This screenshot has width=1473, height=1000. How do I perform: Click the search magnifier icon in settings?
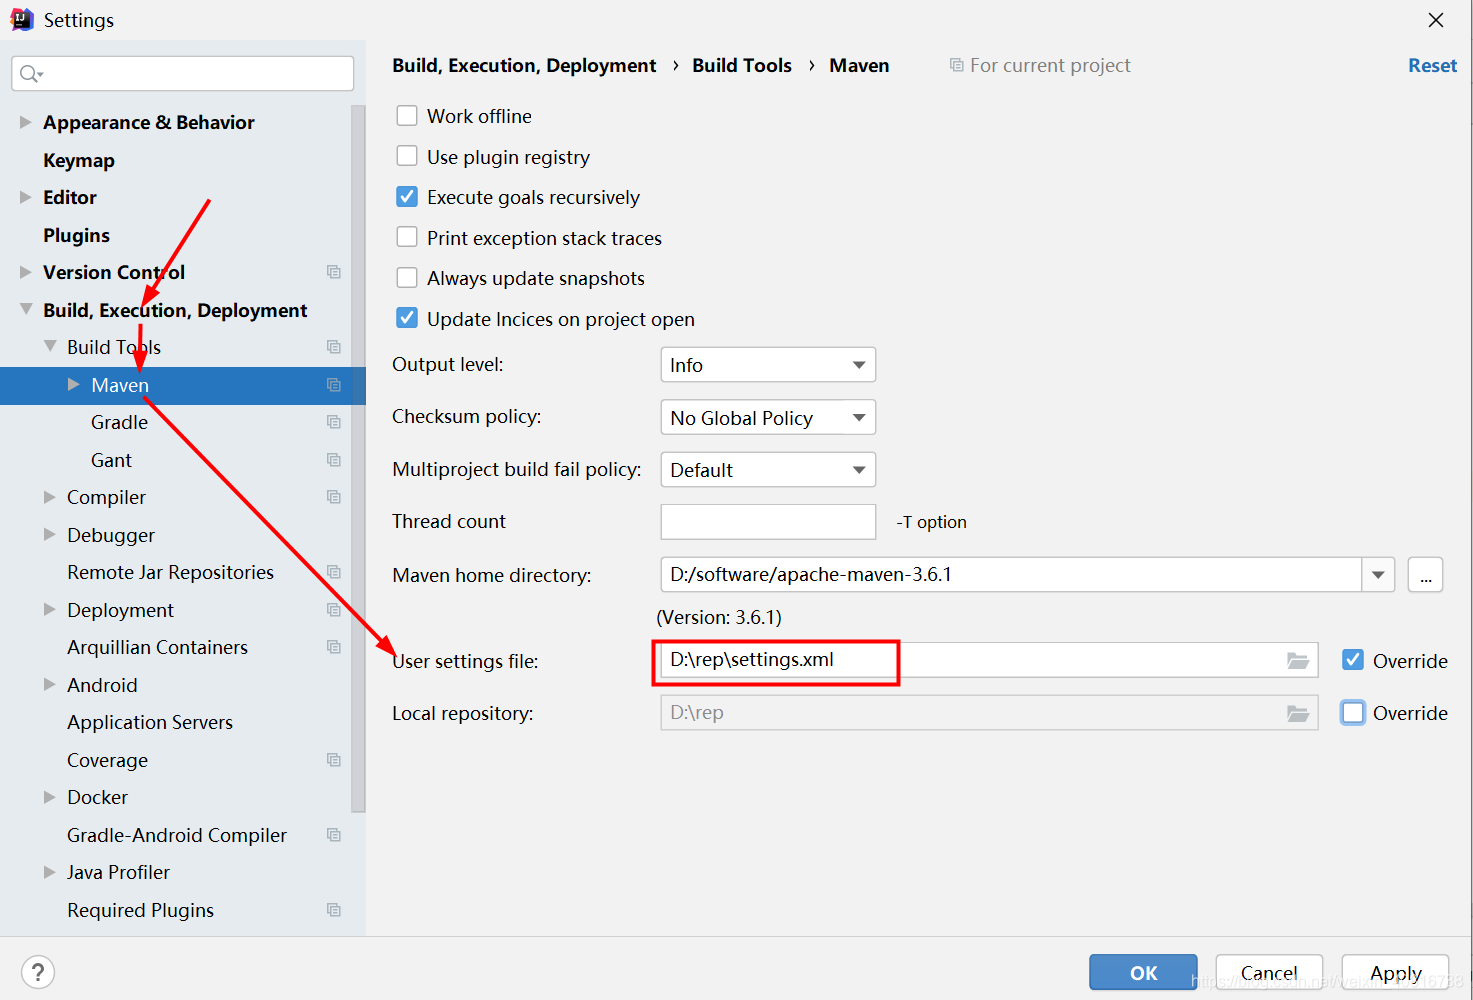pyautogui.click(x=31, y=73)
